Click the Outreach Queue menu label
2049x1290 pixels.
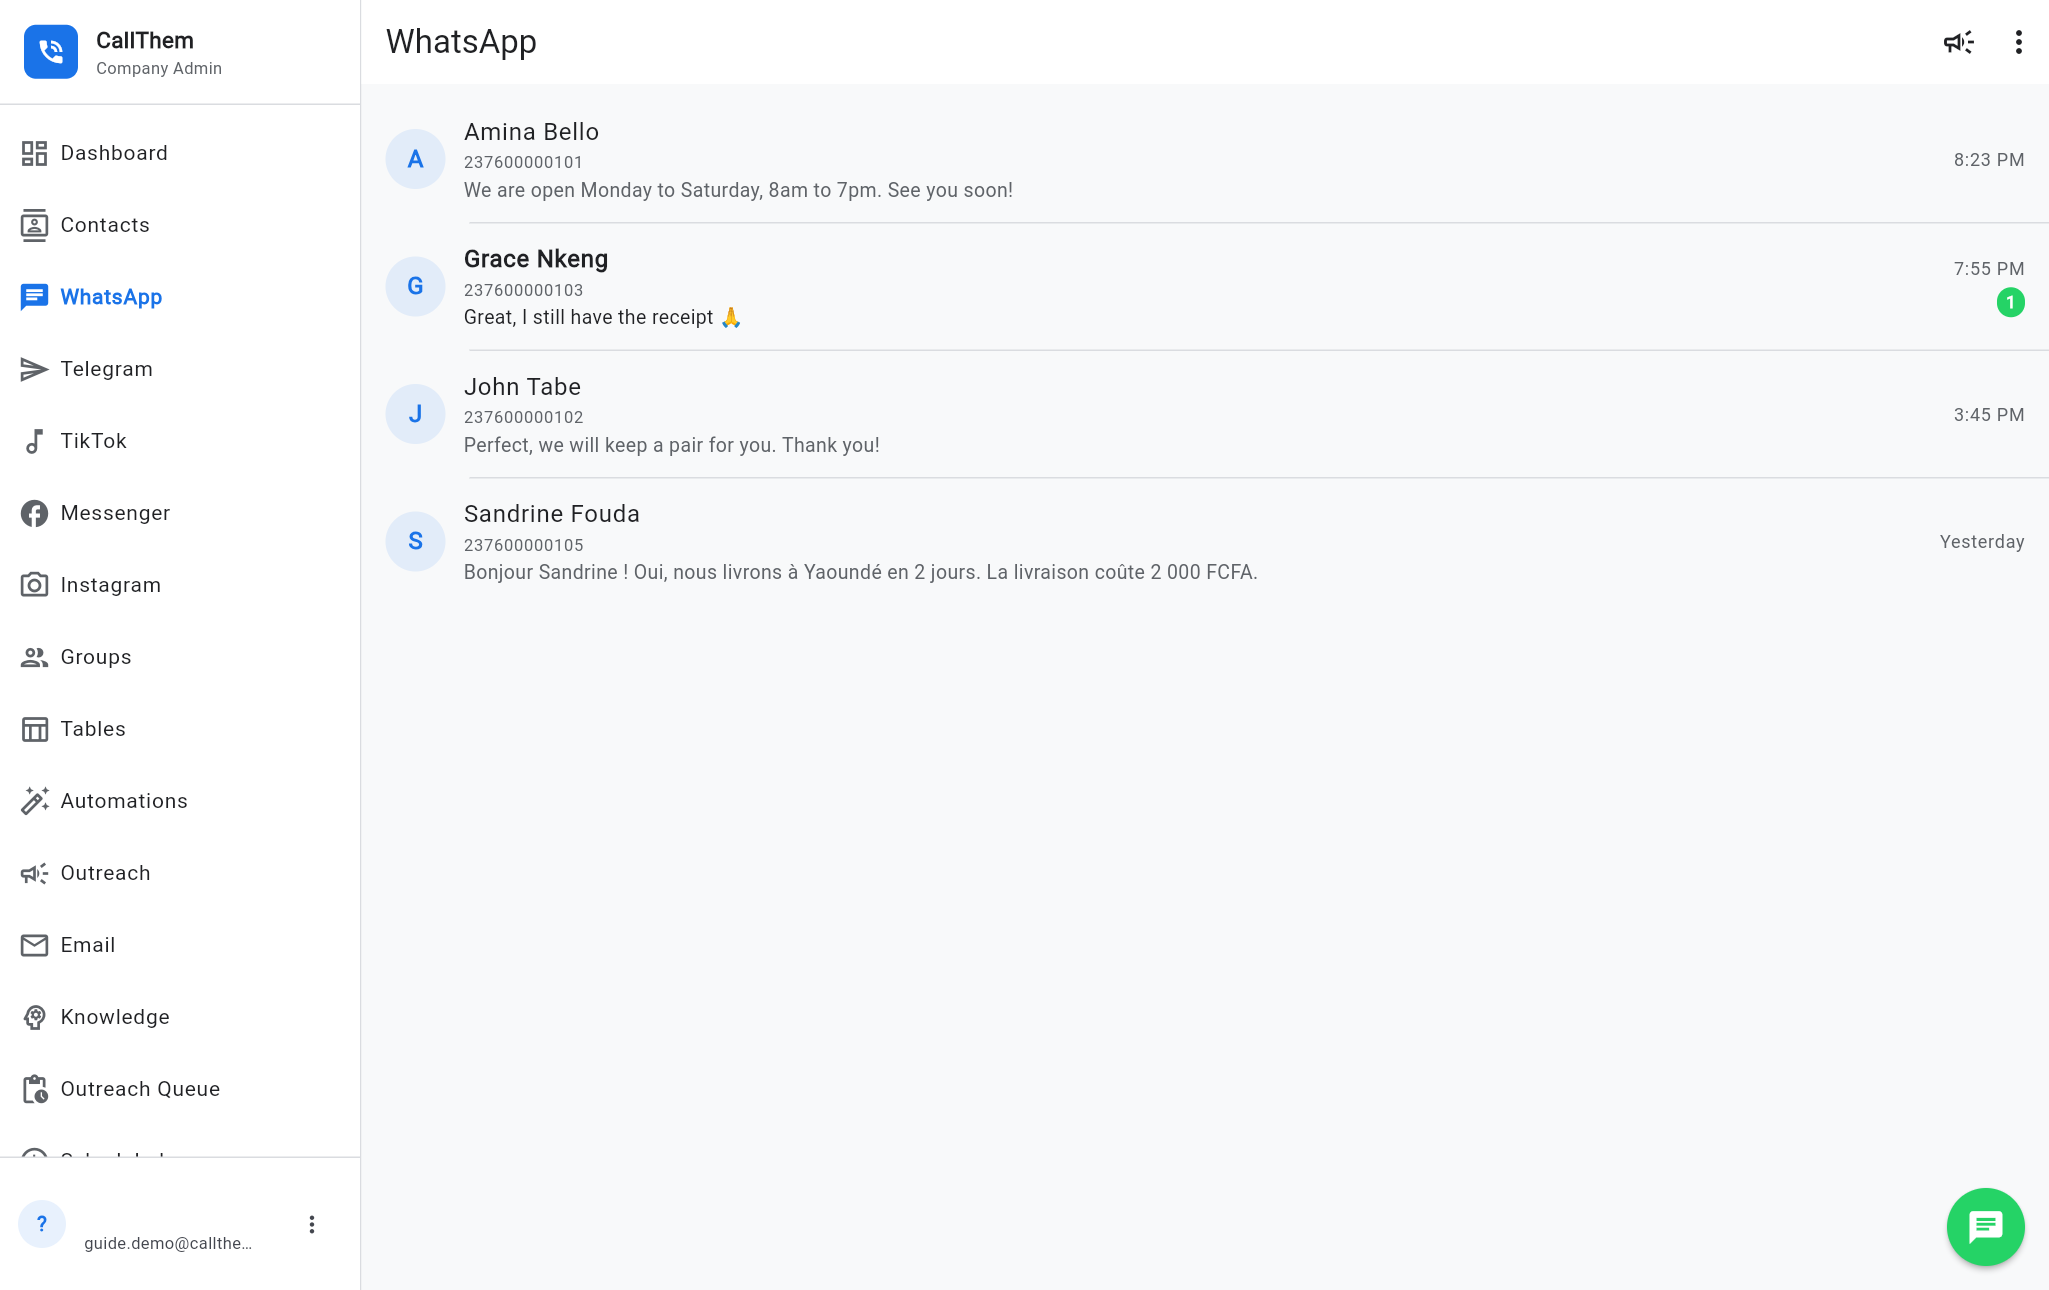pyautogui.click(x=140, y=1089)
